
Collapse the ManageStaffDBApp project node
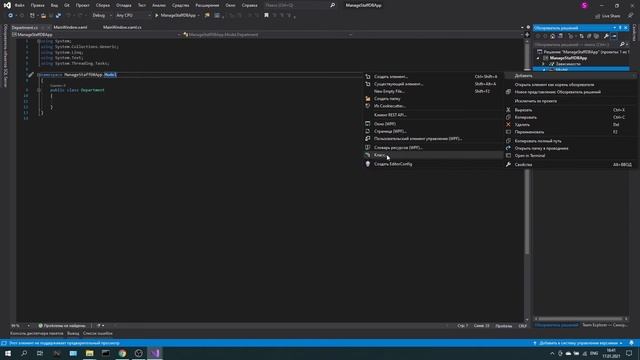click(538, 58)
